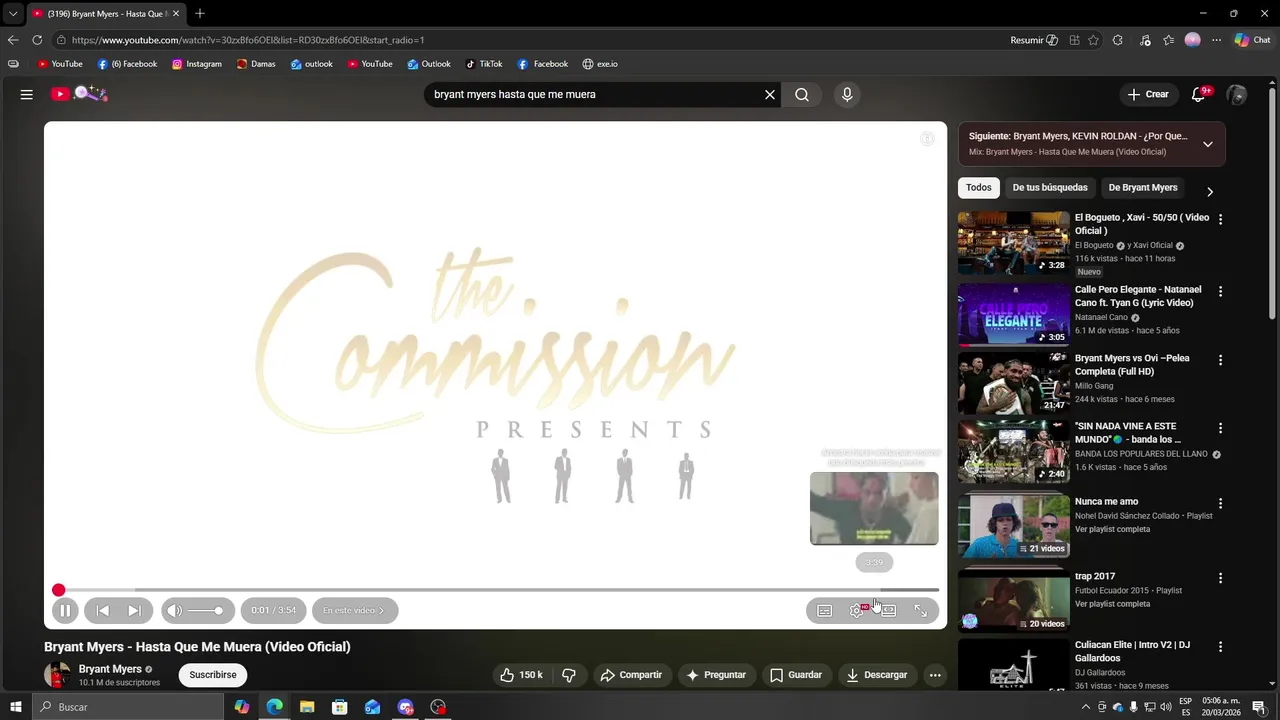Open options for Nunca me amo playlist
1280x720 pixels.
coord(1220,503)
